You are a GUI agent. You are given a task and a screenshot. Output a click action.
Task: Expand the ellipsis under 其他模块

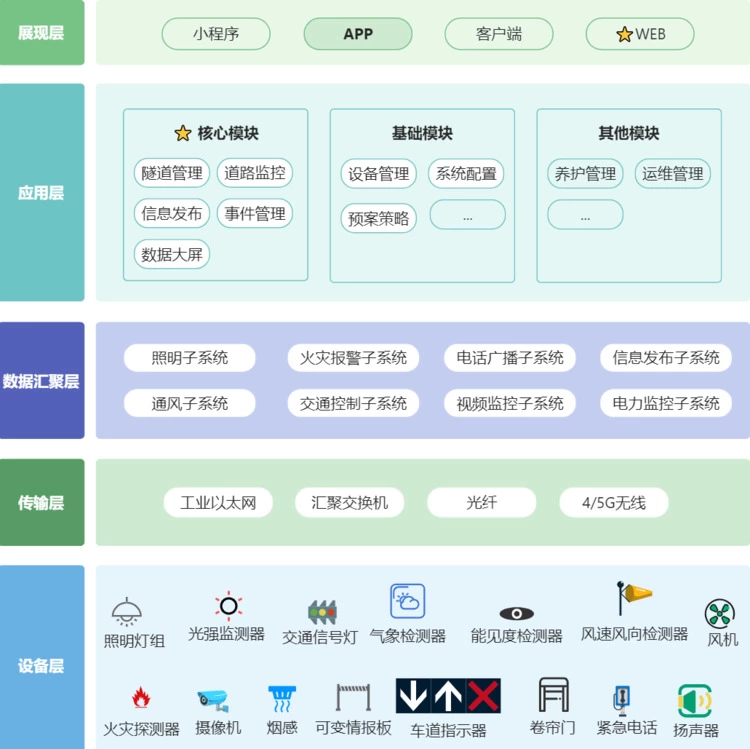click(585, 215)
